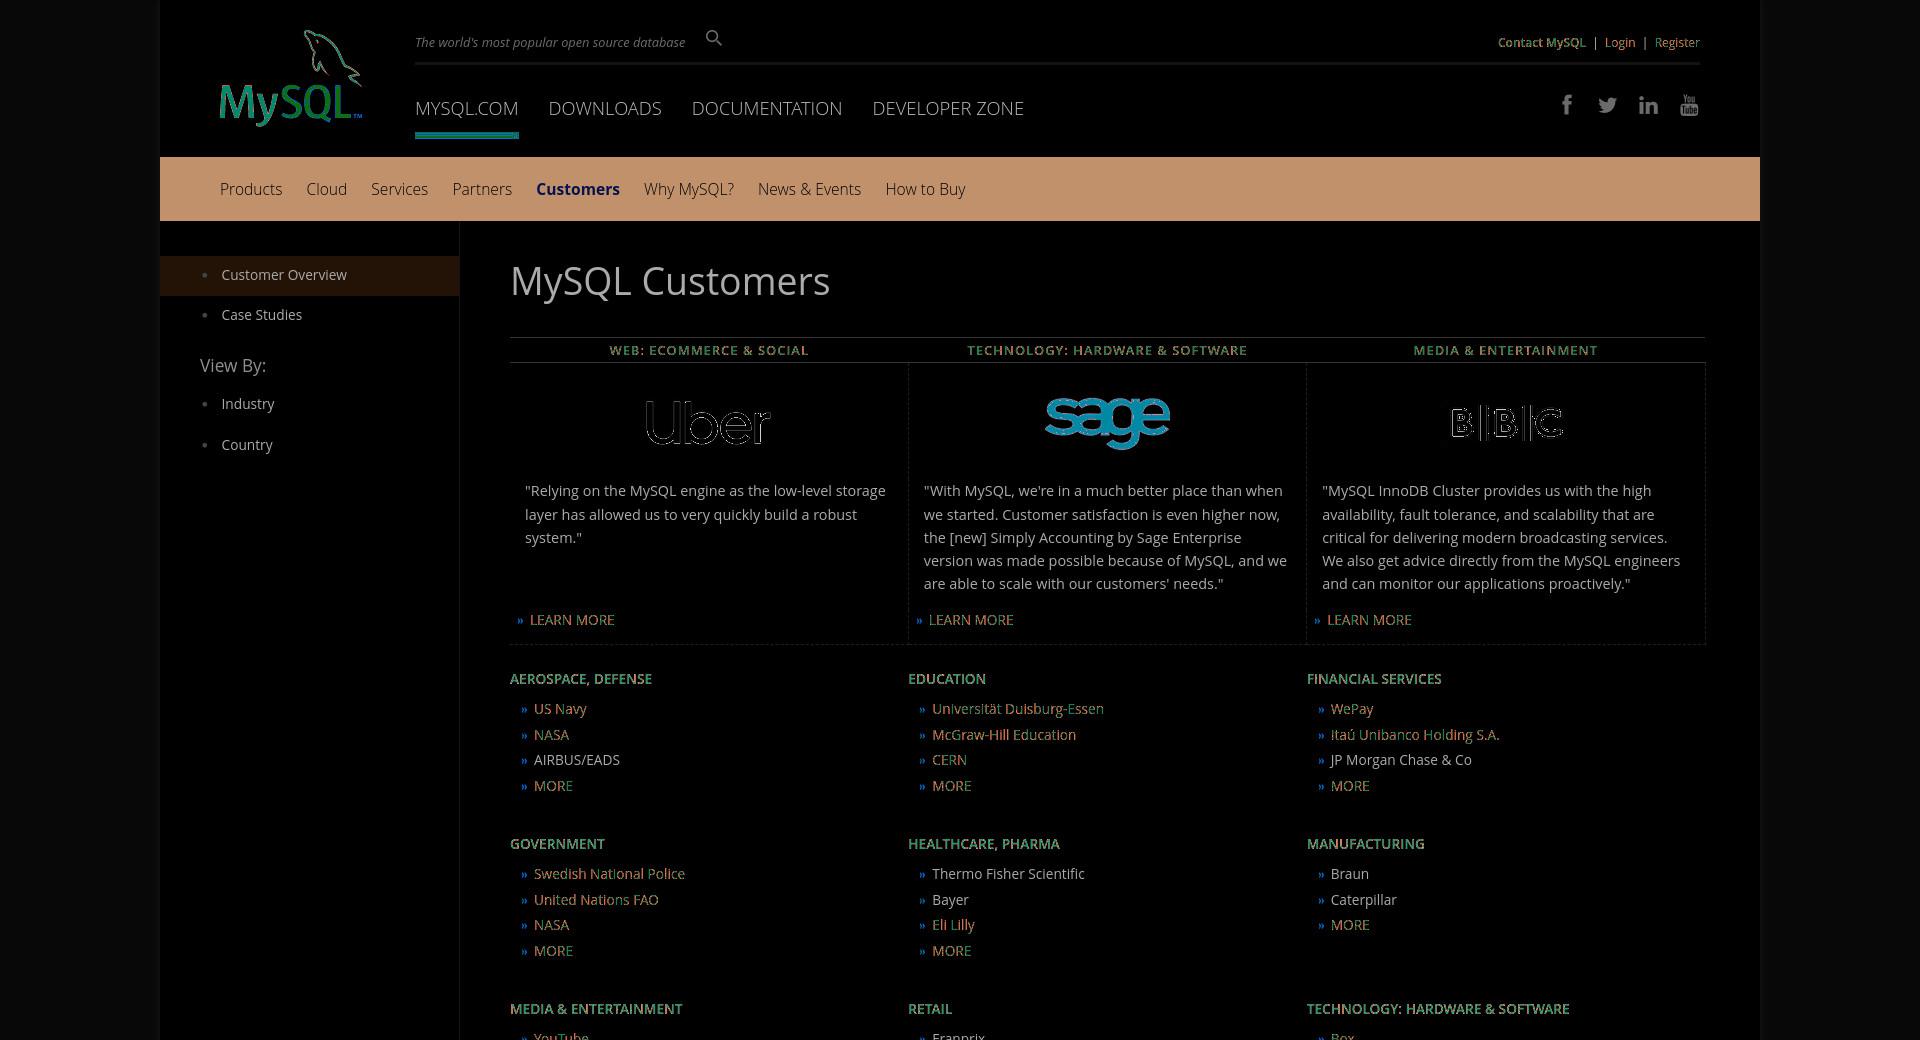Click LEARN MORE under Sage quote
Viewport: 1920px width, 1040px height.
(971, 620)
